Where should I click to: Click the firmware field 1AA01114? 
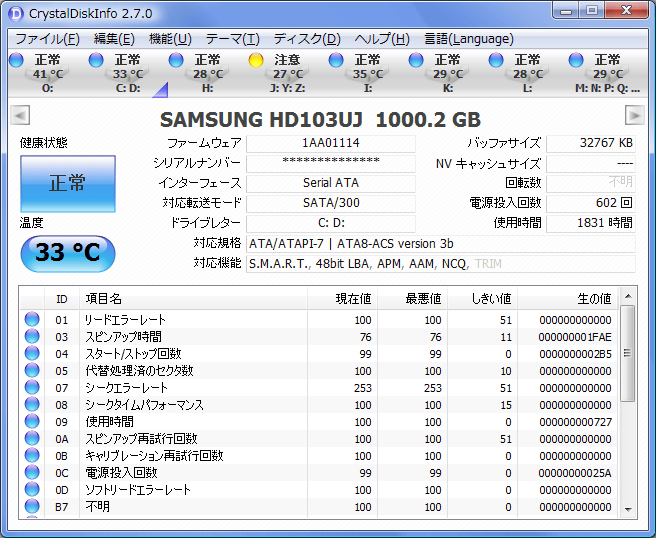(331, 143)
